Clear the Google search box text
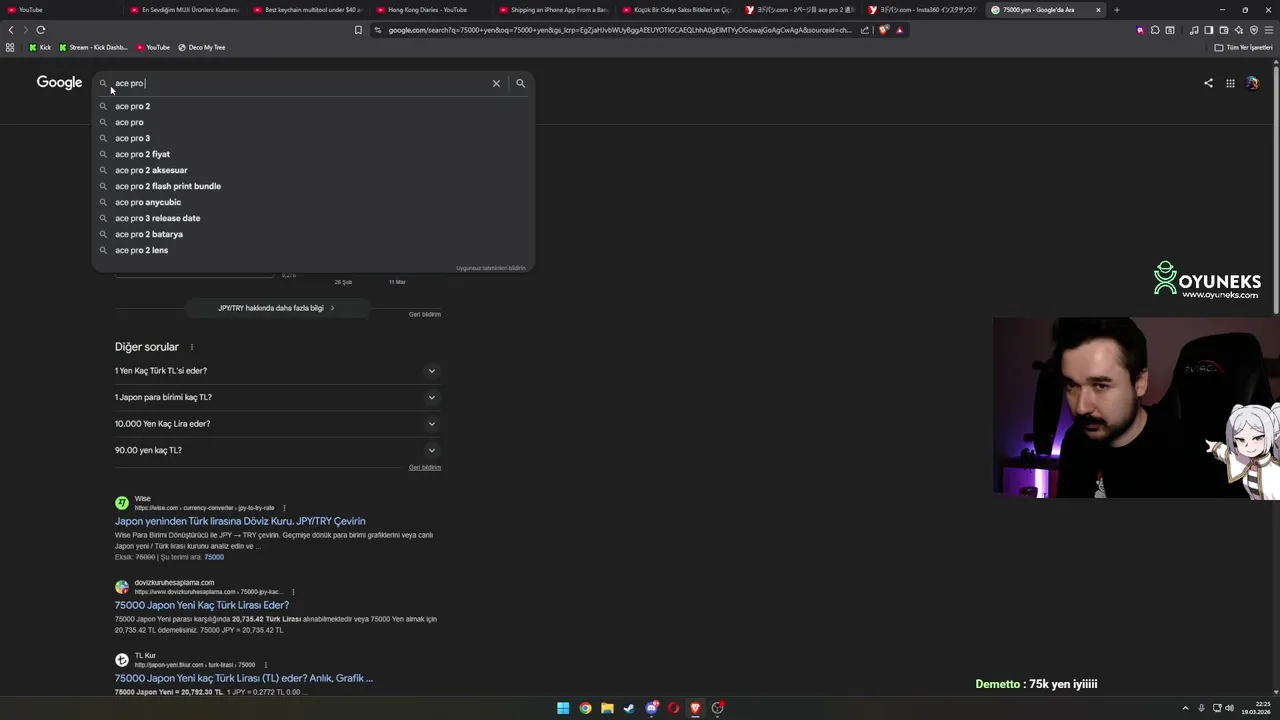Screen dimensions: 1280x720 pyautogui.click(x=496, y=83)
